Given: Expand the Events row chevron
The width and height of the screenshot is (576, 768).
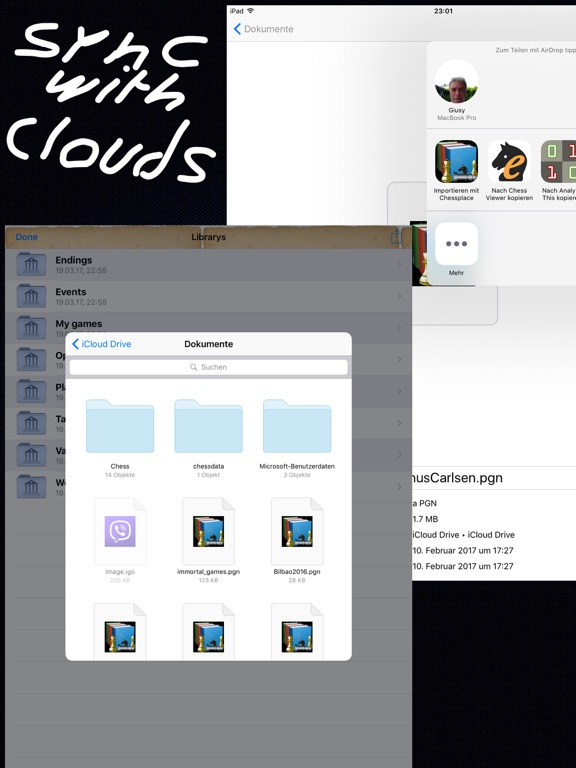Looking at the screenshot, I should pyautogui.click(x=400, y=296).
